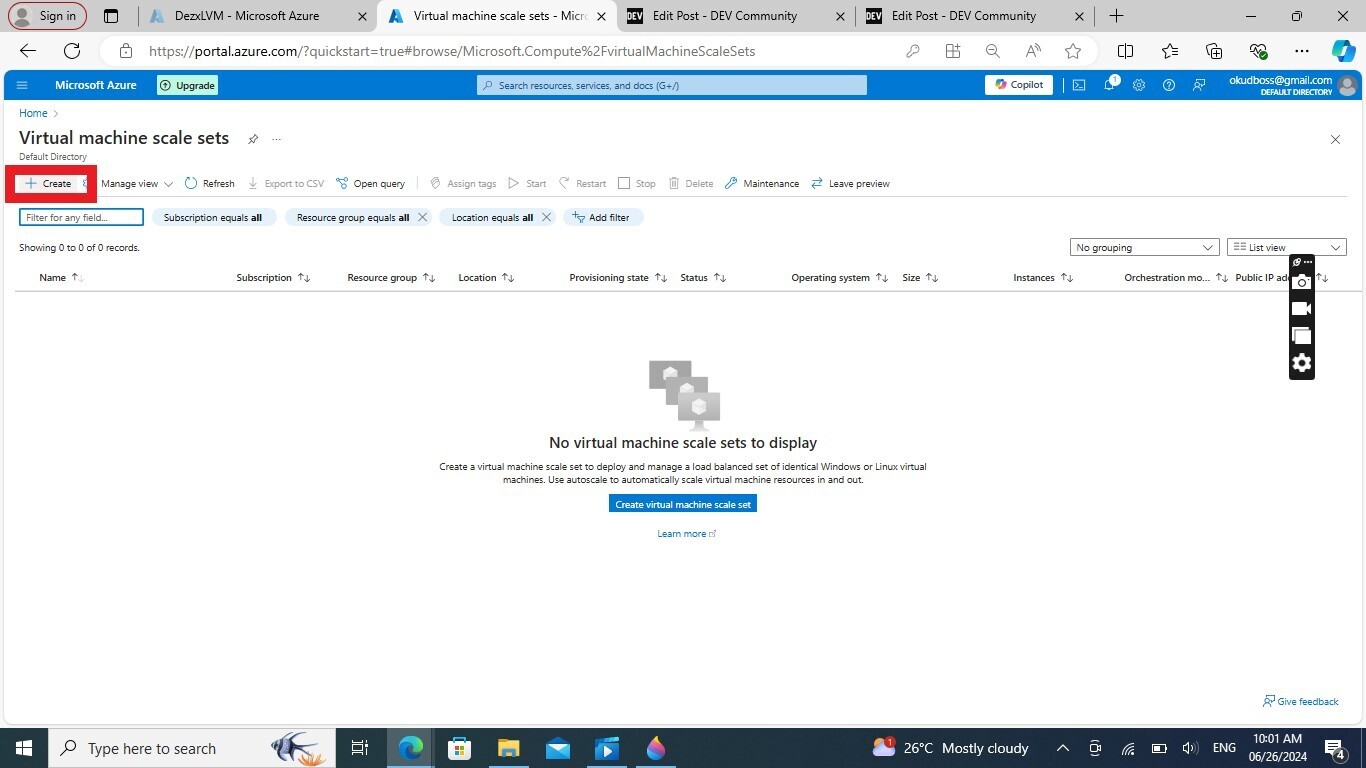Screen dimensions: 1366x768
Task: Open the Azure help question mark
Action: (1168, 85)
